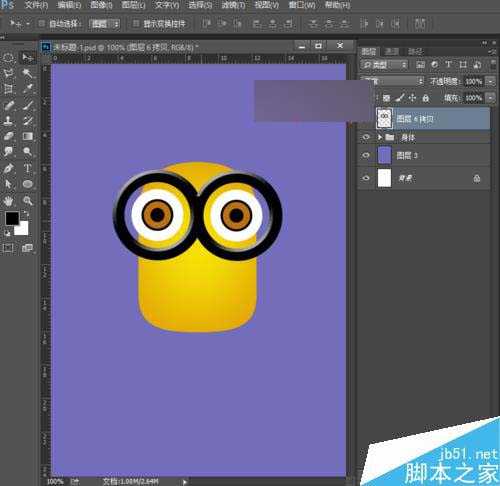The image size is (500, 486).
Task: Select the Pen tool
Action: pos(9,168)
